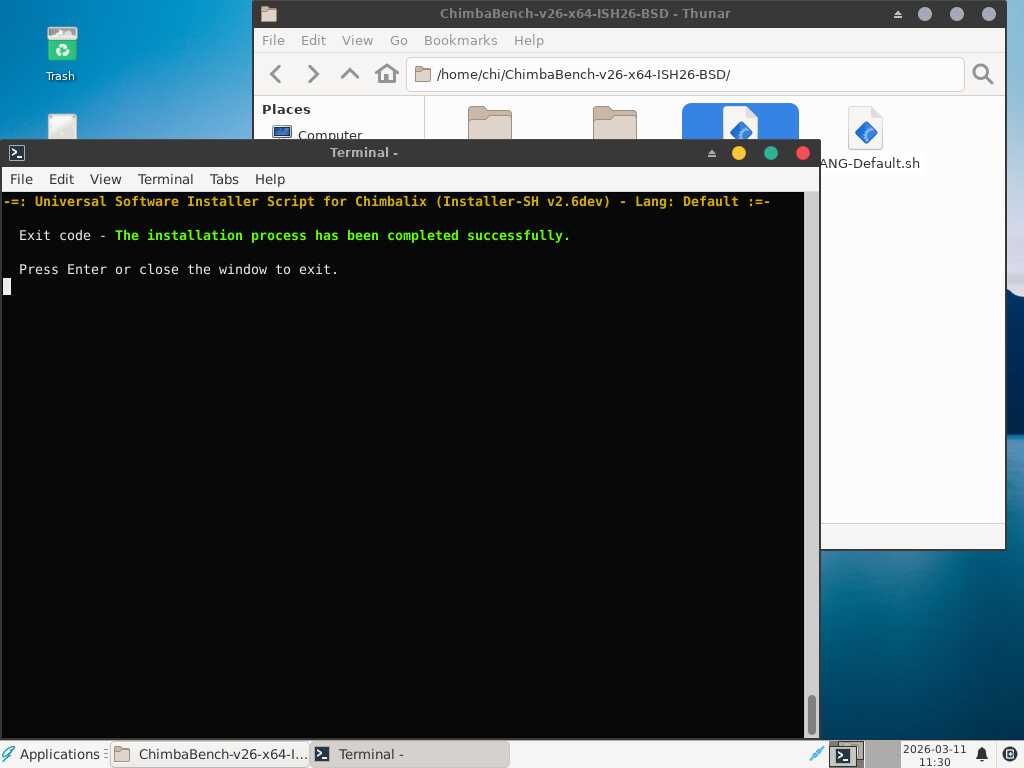Click the Thunar titlebar folder icon
The height and width of the screenshot is (768, 1024).
[269, 14]
